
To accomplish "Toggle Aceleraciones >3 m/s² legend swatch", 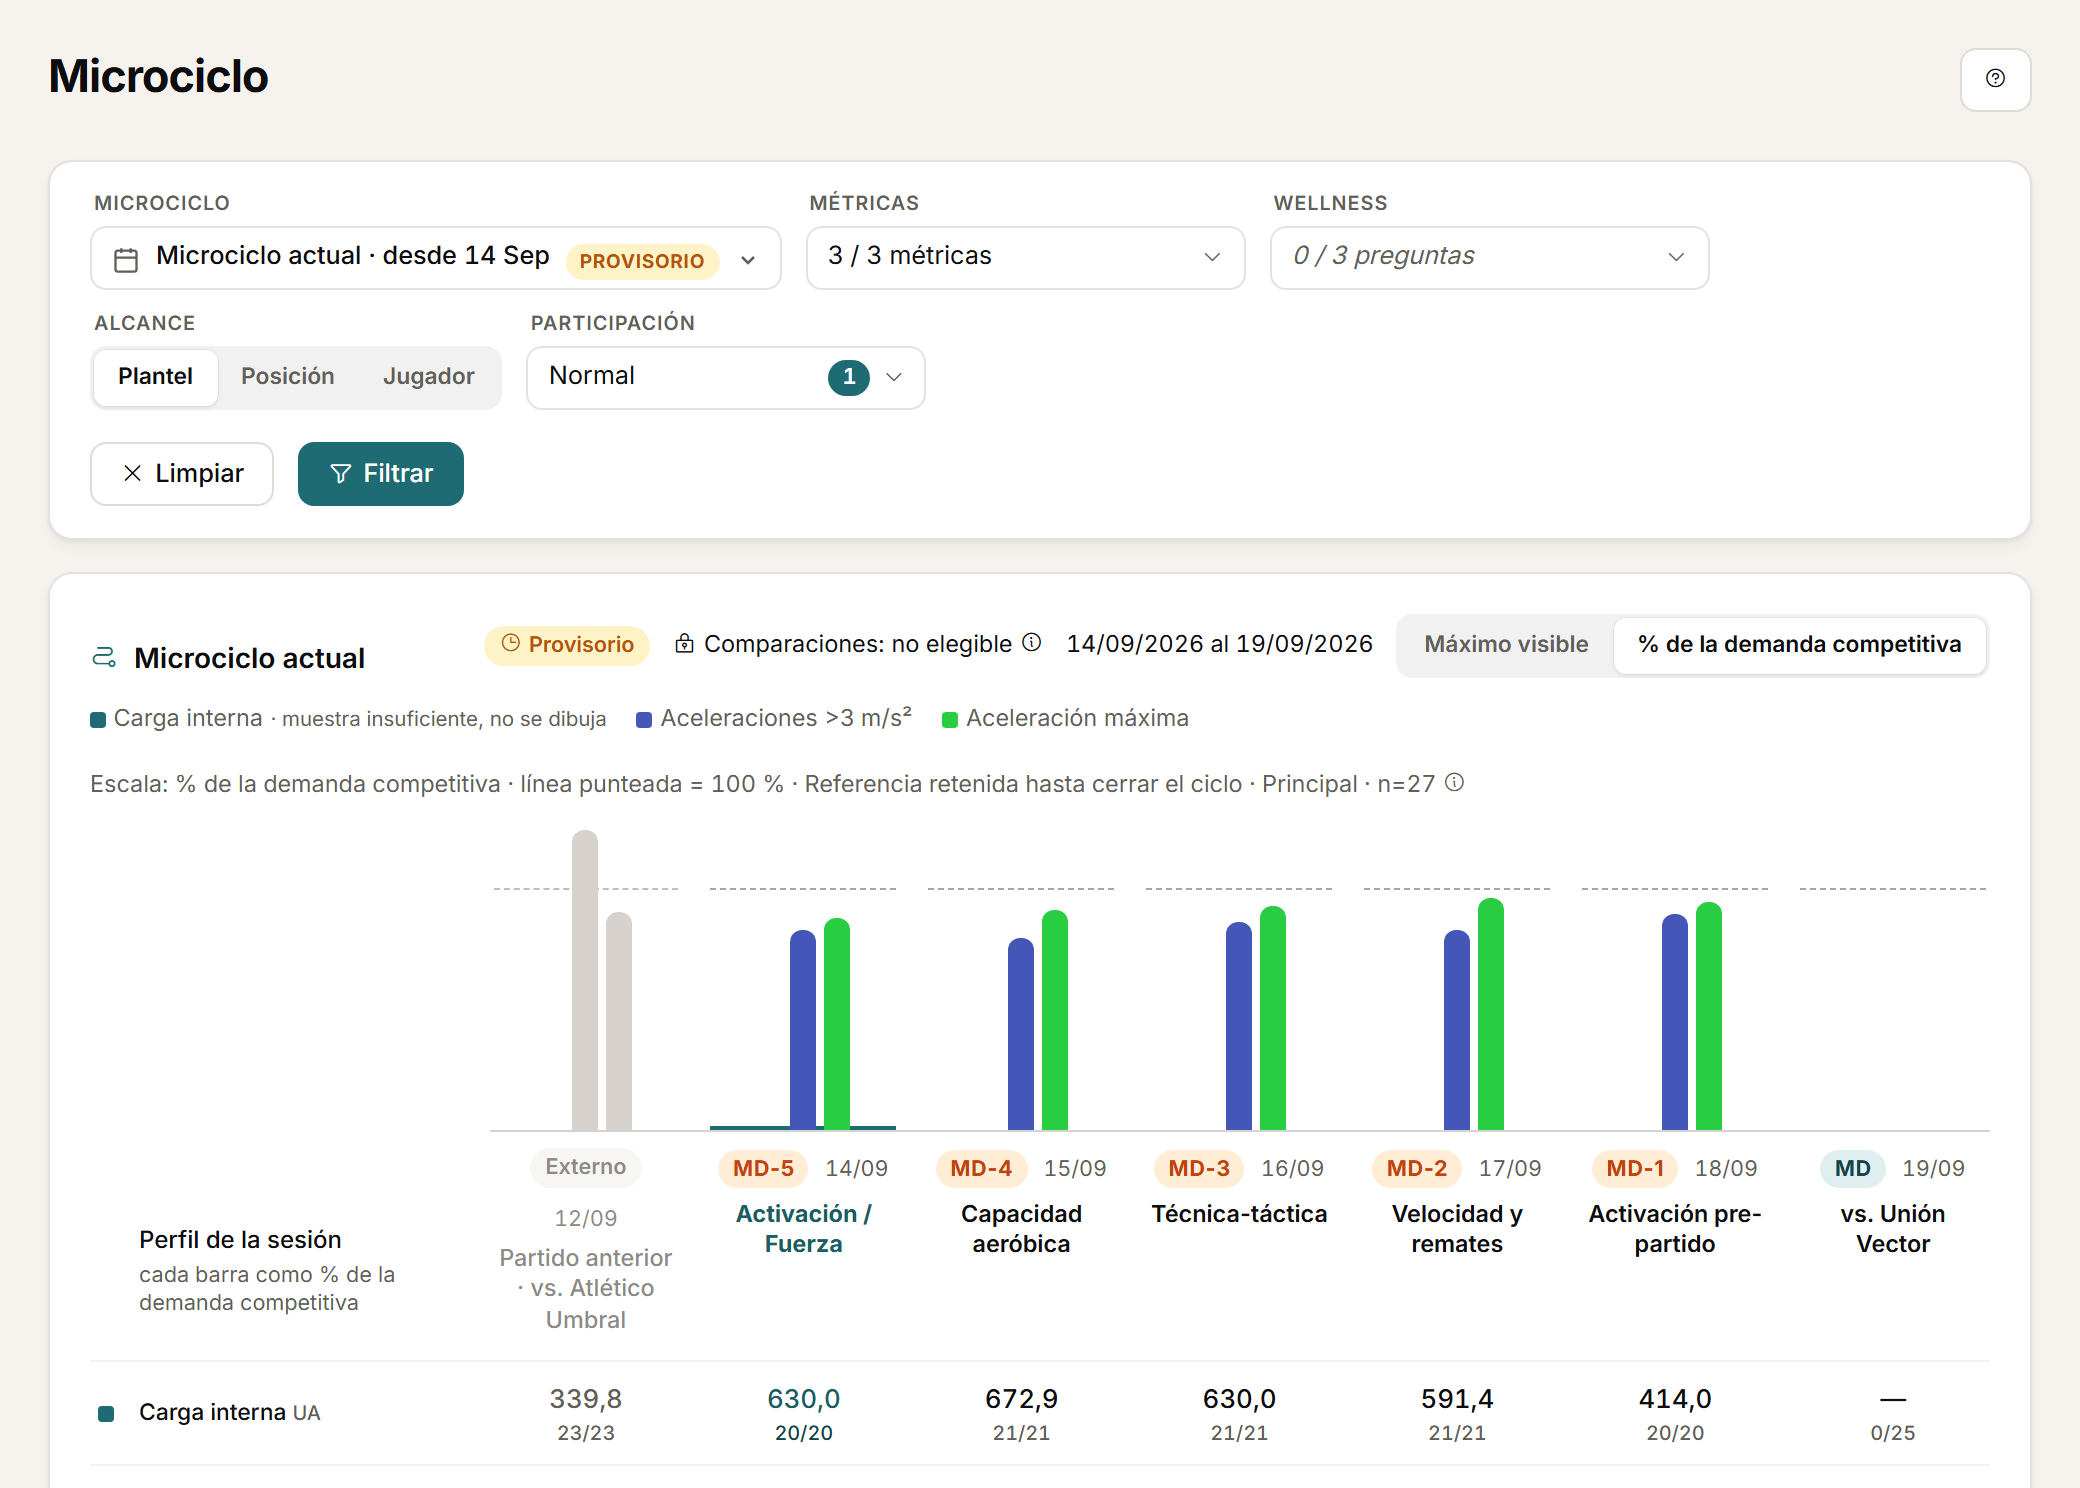I will pos(644,720).
